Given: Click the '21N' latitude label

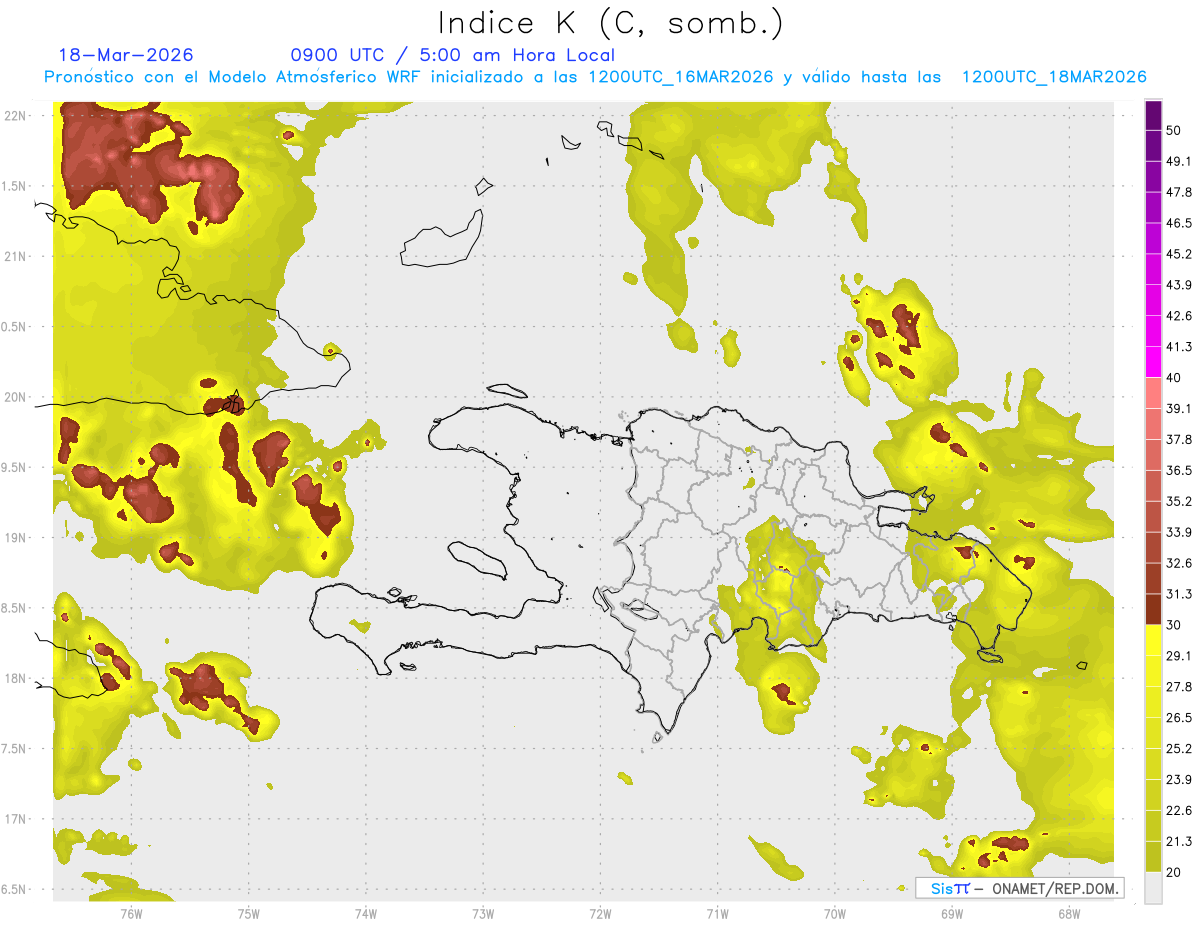Looking at the screenshot, I should [x=17, y=256].
